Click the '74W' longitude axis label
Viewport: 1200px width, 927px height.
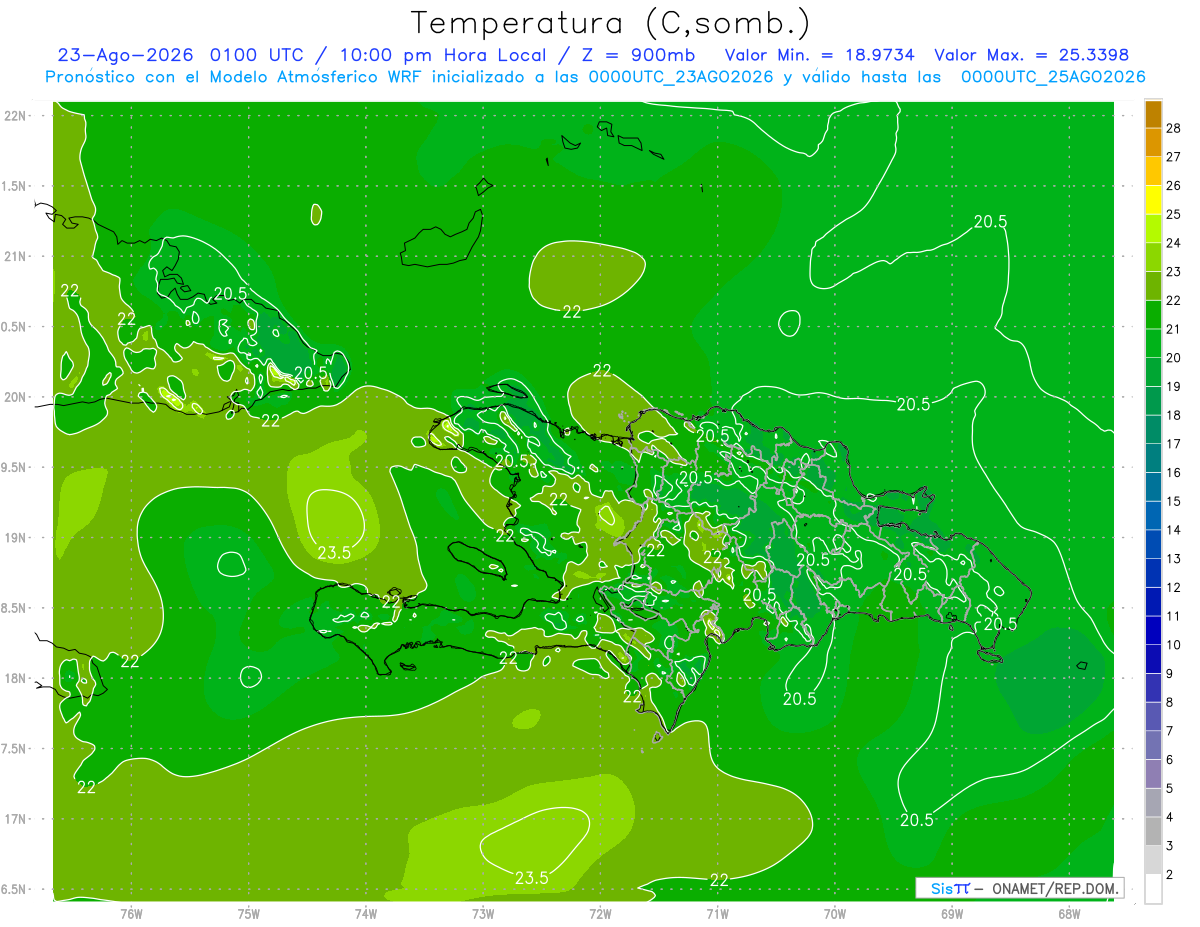[x=366, y=913]
